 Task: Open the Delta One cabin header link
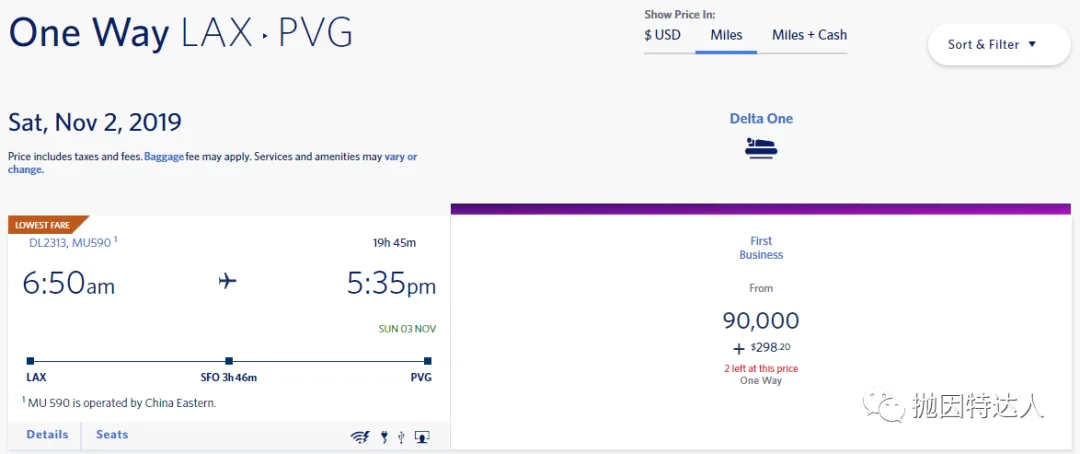[x=761, y=118]
